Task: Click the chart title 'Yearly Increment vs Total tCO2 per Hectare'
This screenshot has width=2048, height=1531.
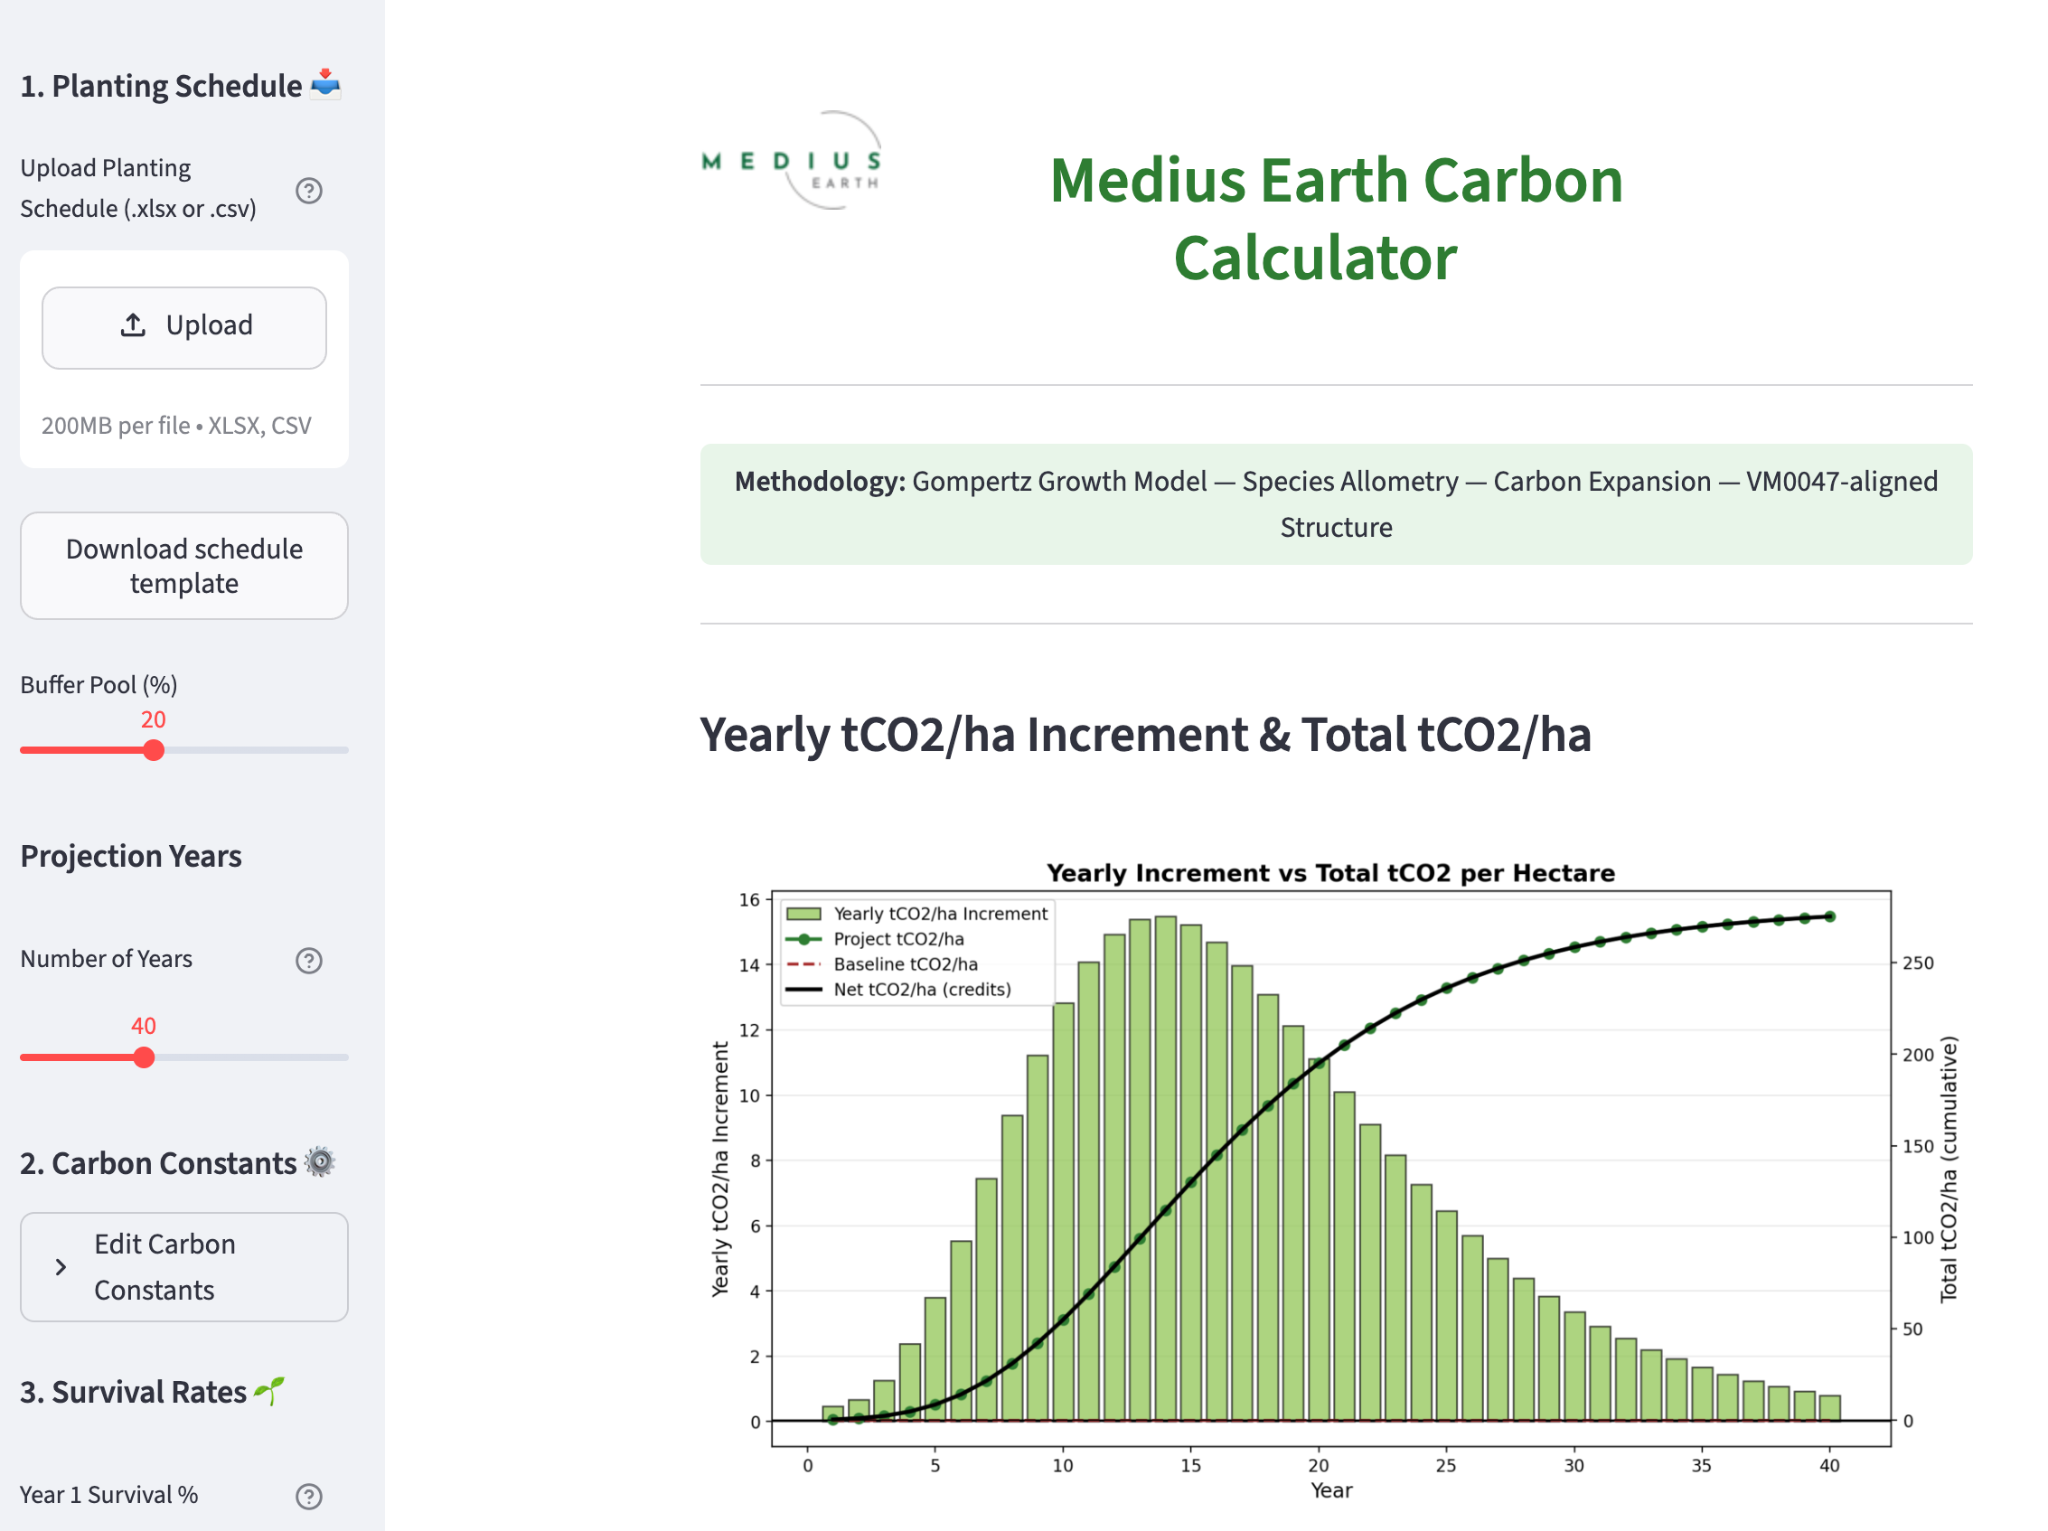Action: point(1331,873)
